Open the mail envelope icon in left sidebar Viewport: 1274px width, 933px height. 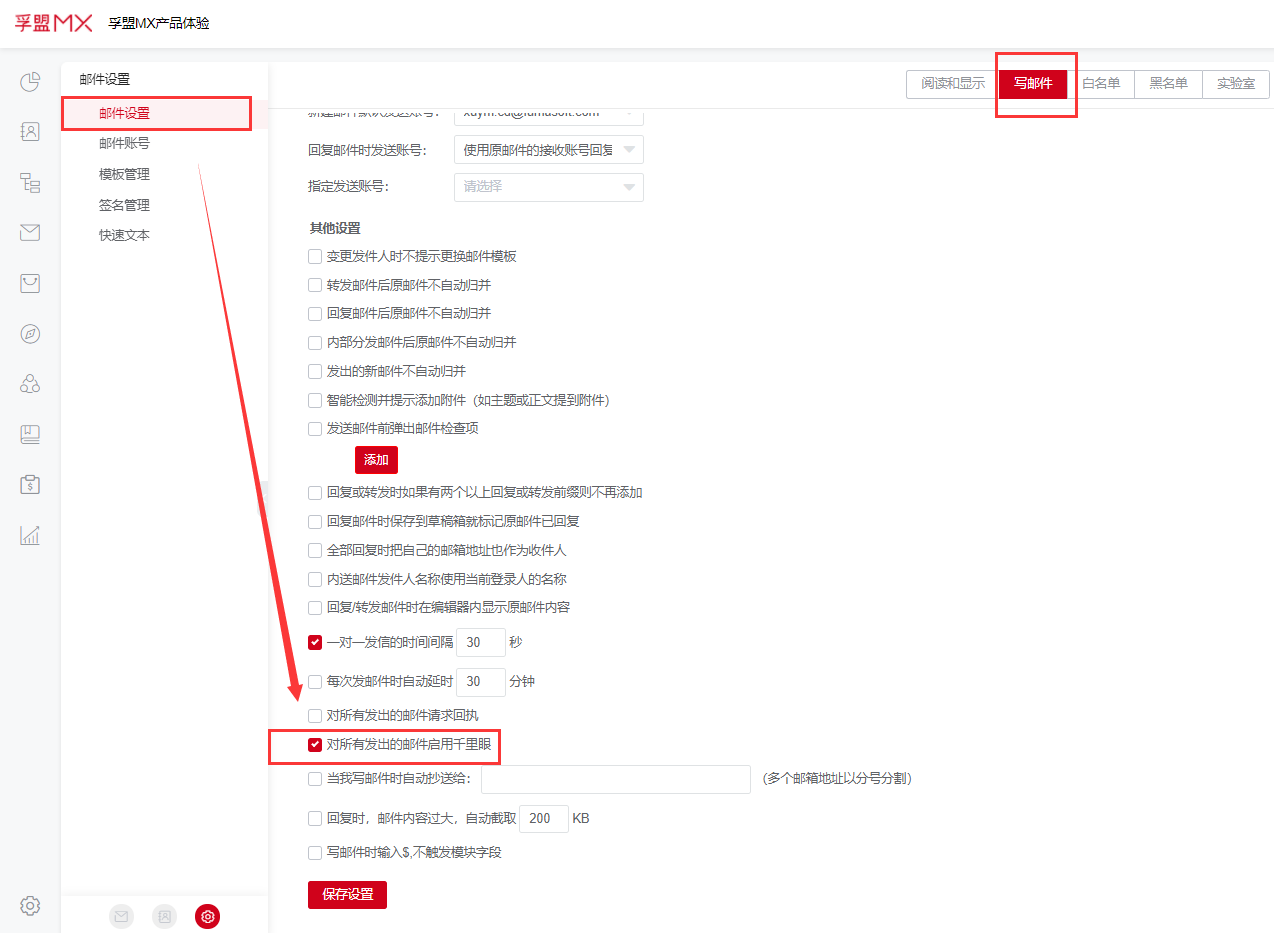tap(30, 233)
